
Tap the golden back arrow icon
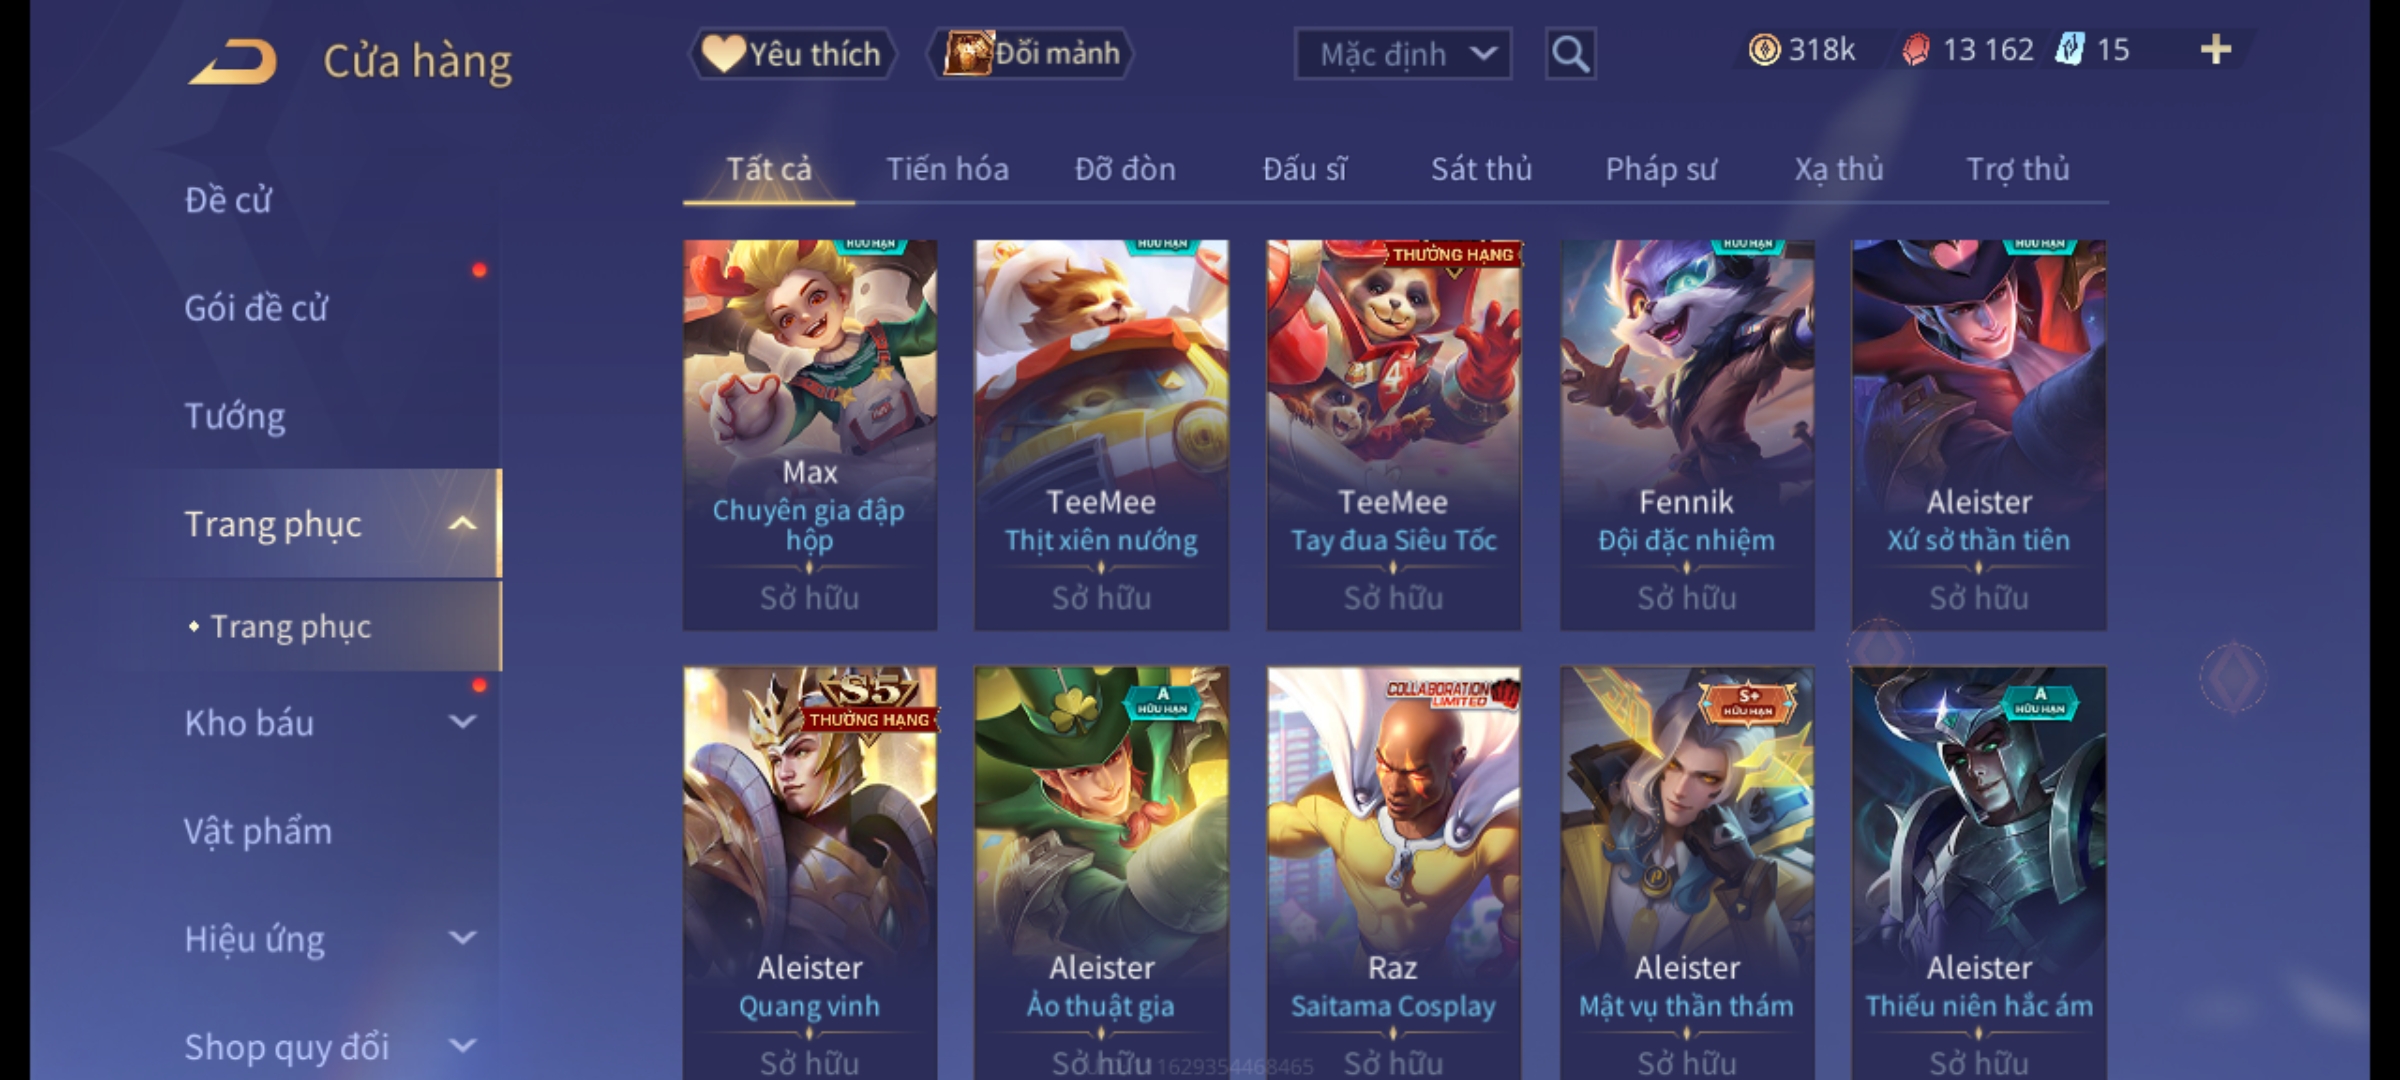232,61
